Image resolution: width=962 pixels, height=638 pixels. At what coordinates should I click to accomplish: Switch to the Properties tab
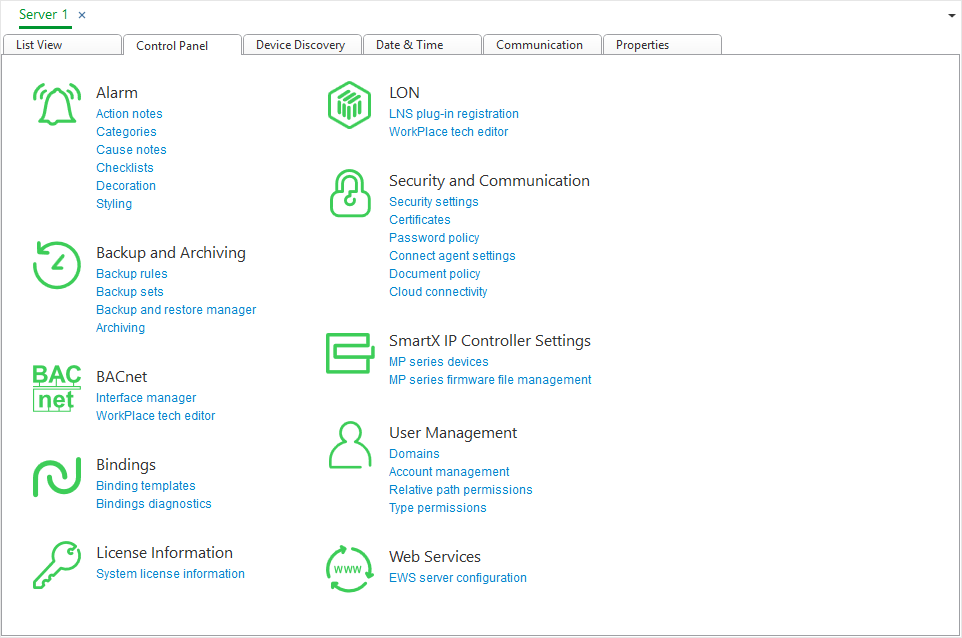point(663,45)
